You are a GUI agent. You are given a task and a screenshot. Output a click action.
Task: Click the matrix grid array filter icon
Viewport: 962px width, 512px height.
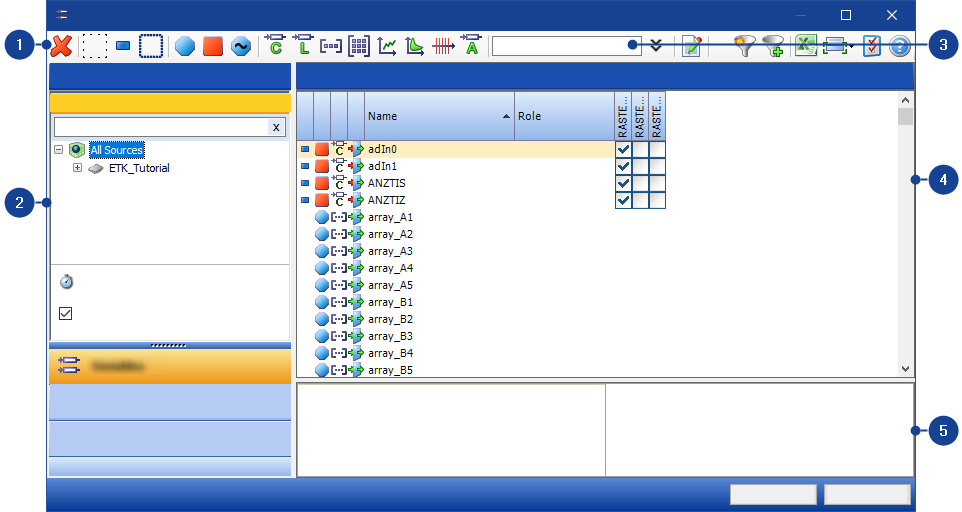click(x=359, y=46)
